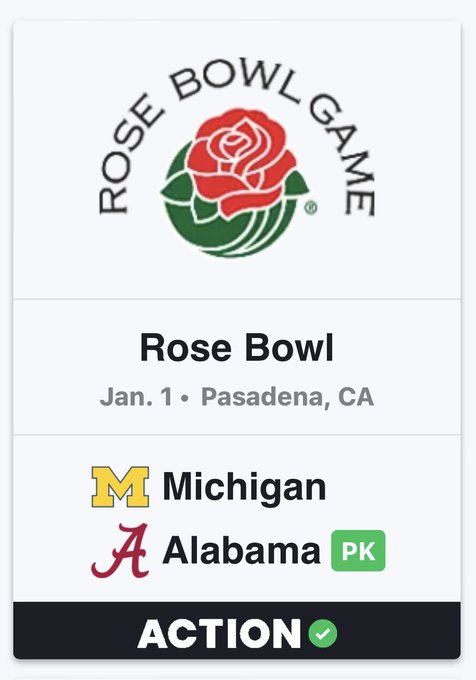476x680 pixels.
Task: Select the Alabama script A logo
Action: 120,551
